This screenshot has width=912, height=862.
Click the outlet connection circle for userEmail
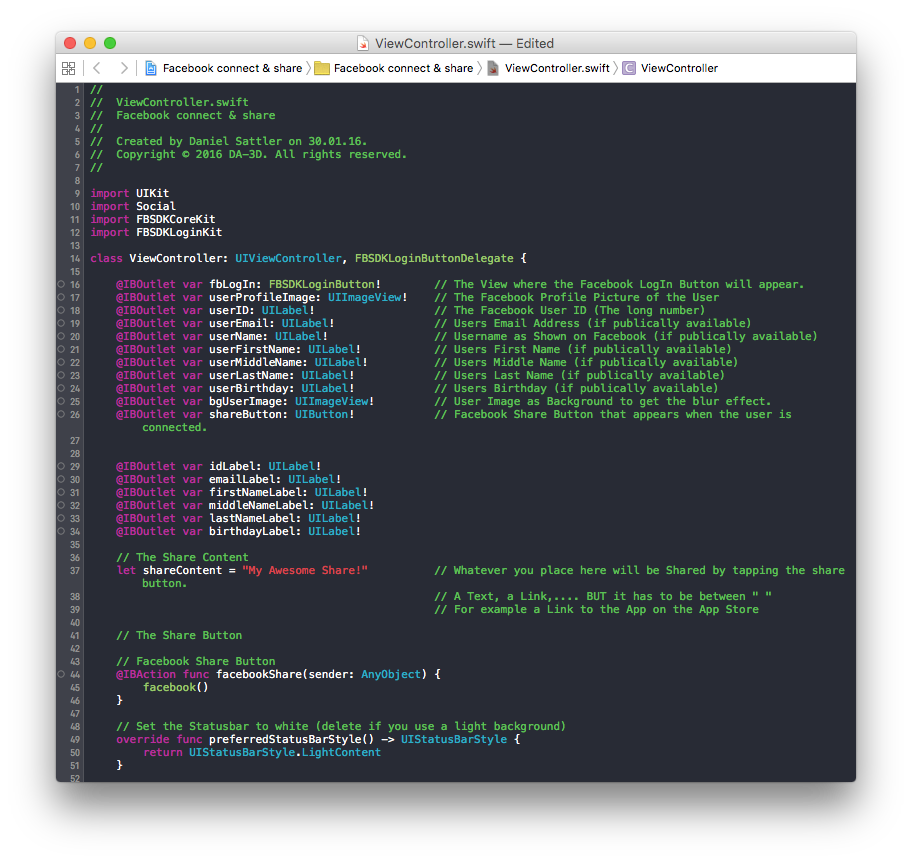[61, 323]
